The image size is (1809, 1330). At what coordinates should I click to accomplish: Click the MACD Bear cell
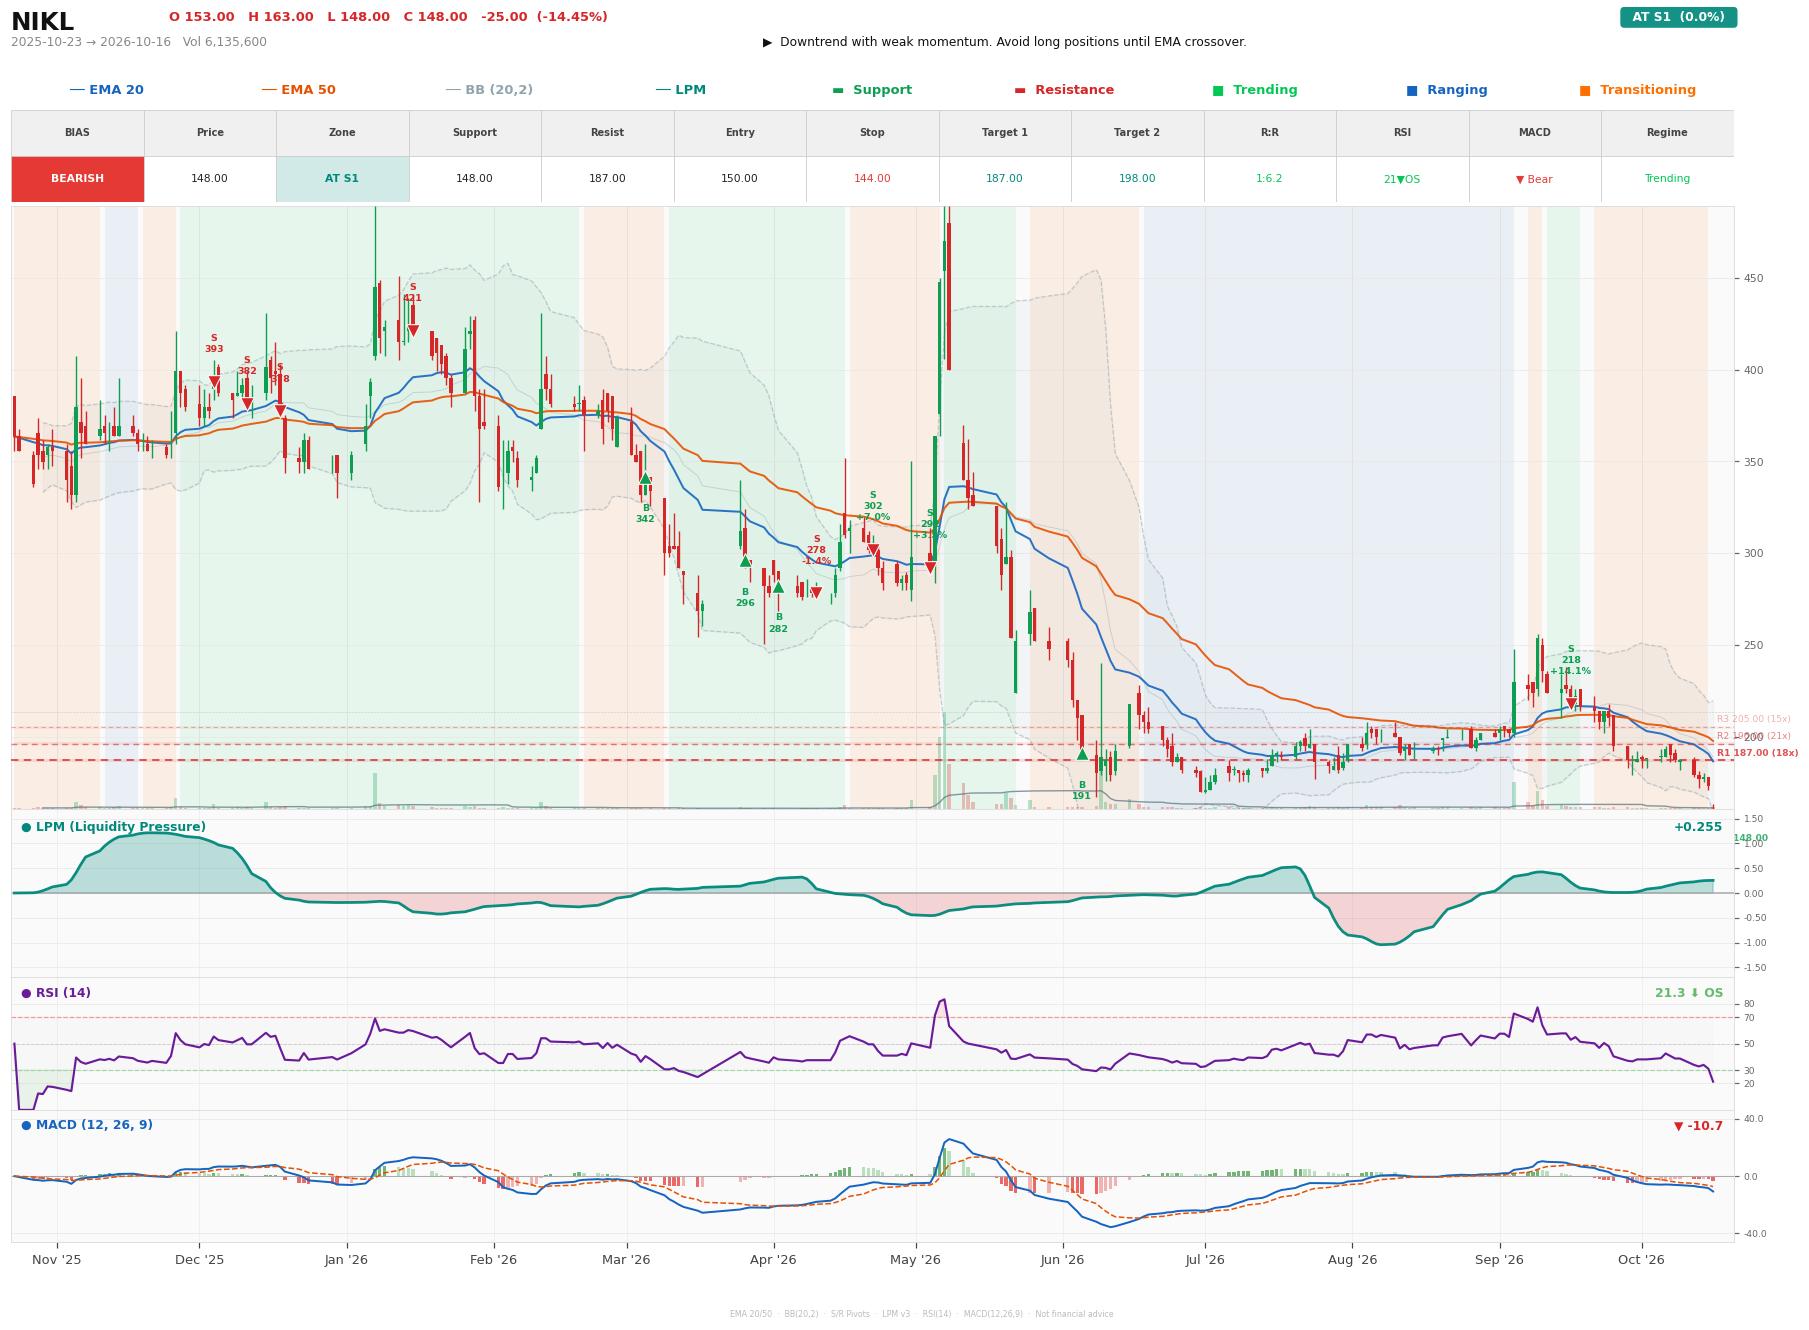pos(1534,179)
